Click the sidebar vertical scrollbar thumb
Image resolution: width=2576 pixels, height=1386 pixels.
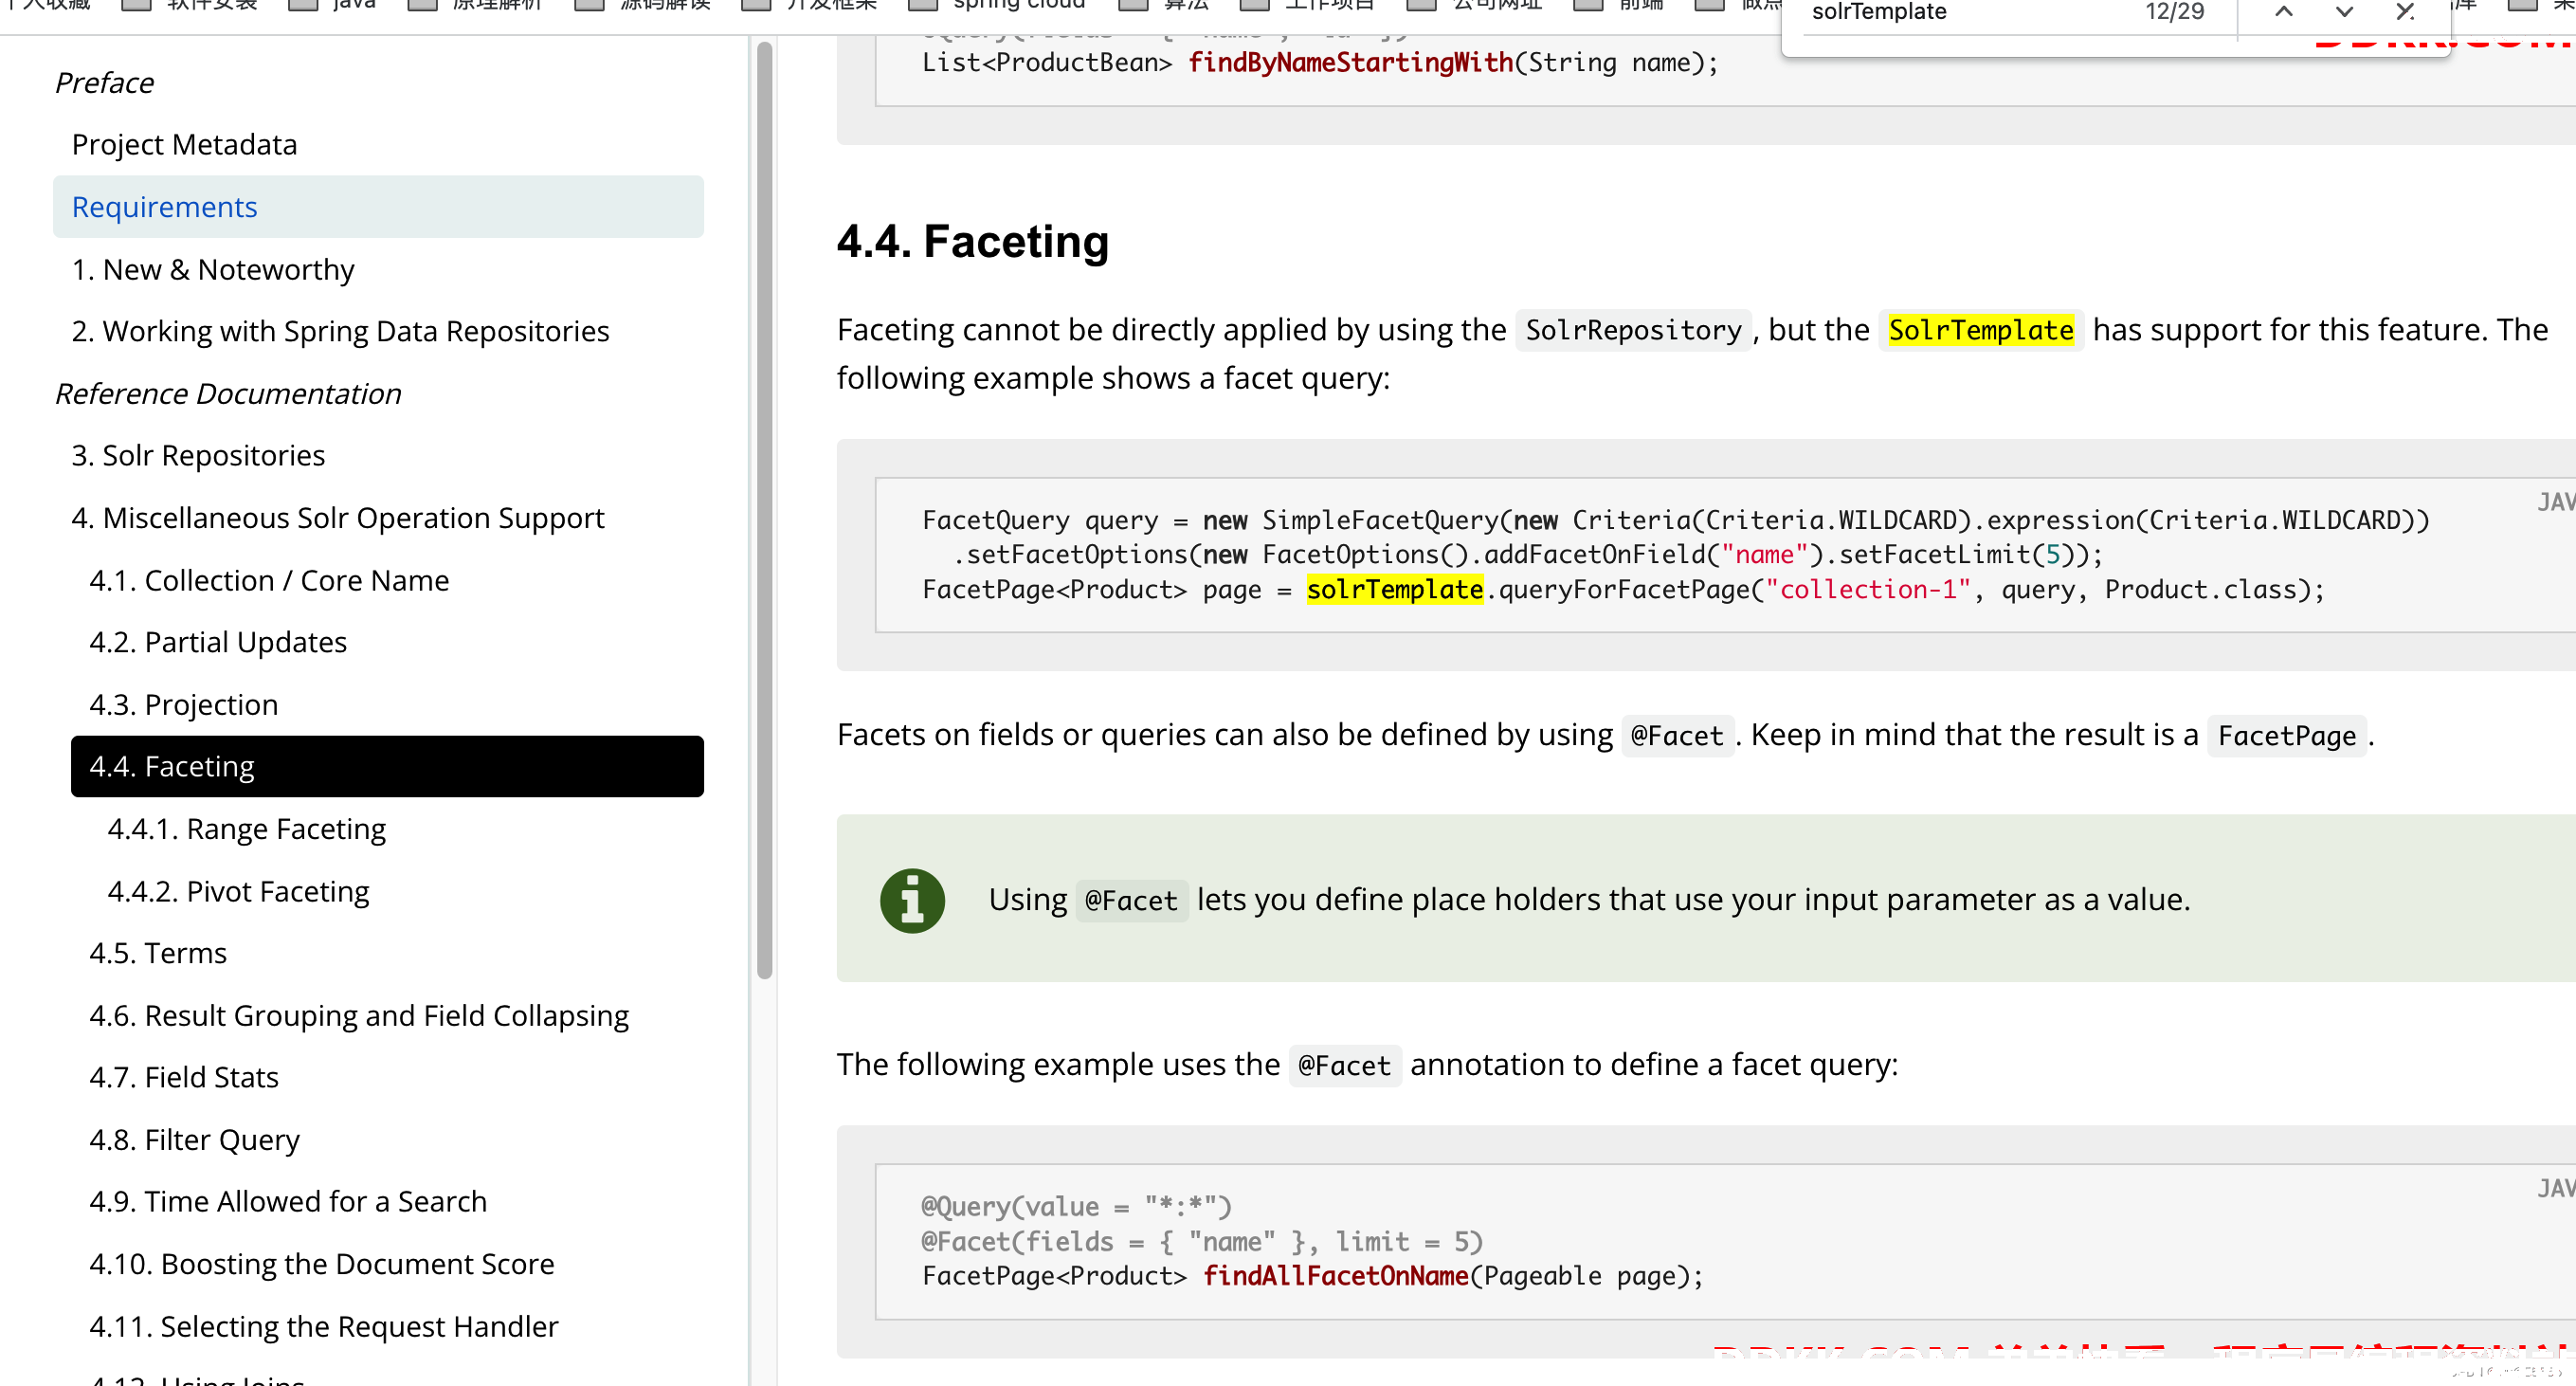coord(765,510)
